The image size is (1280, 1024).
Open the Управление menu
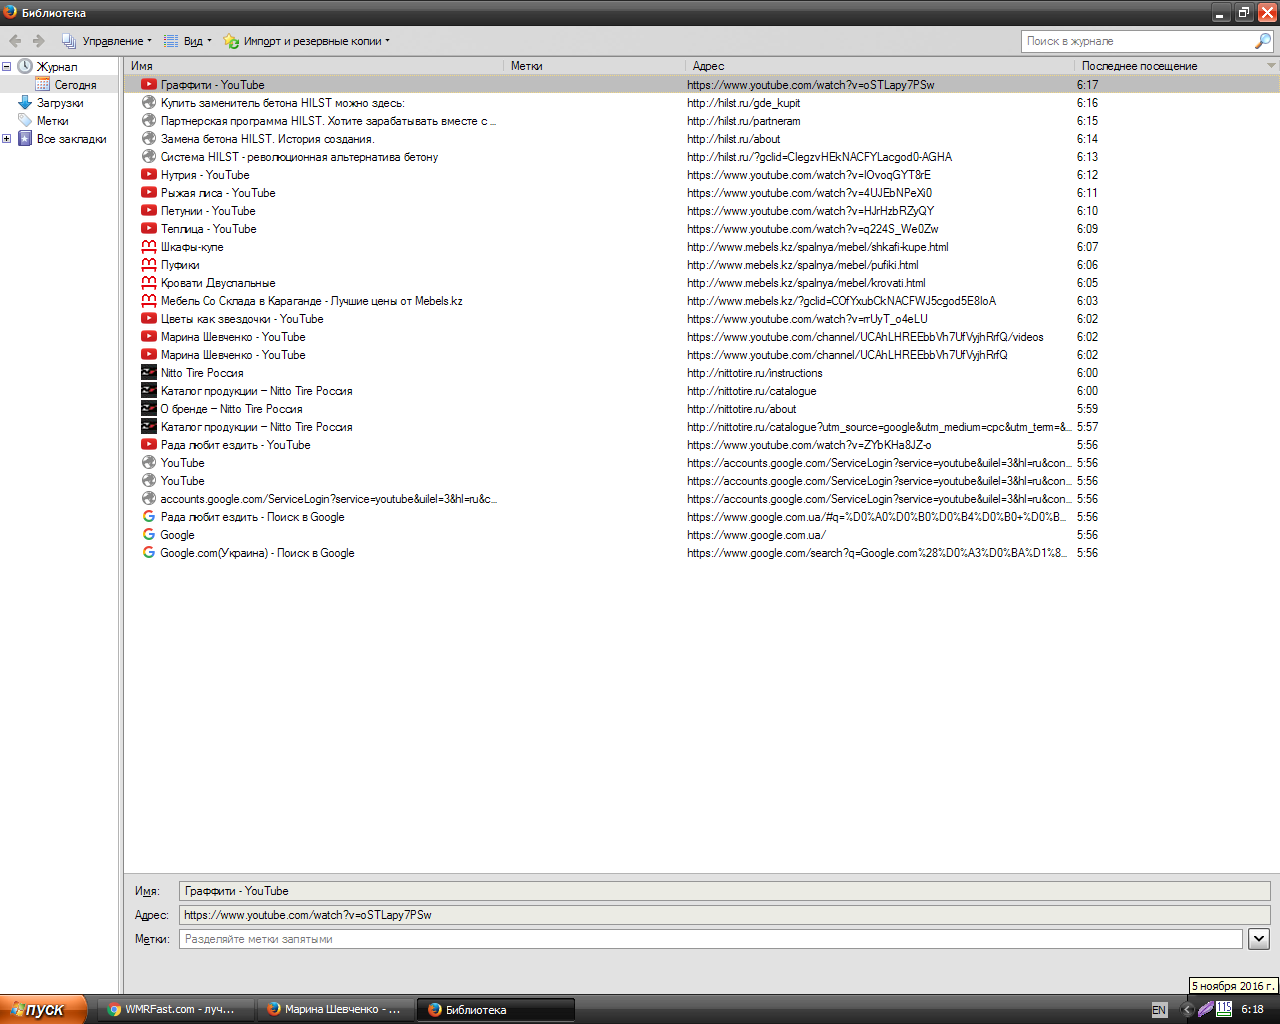[107, 41]
